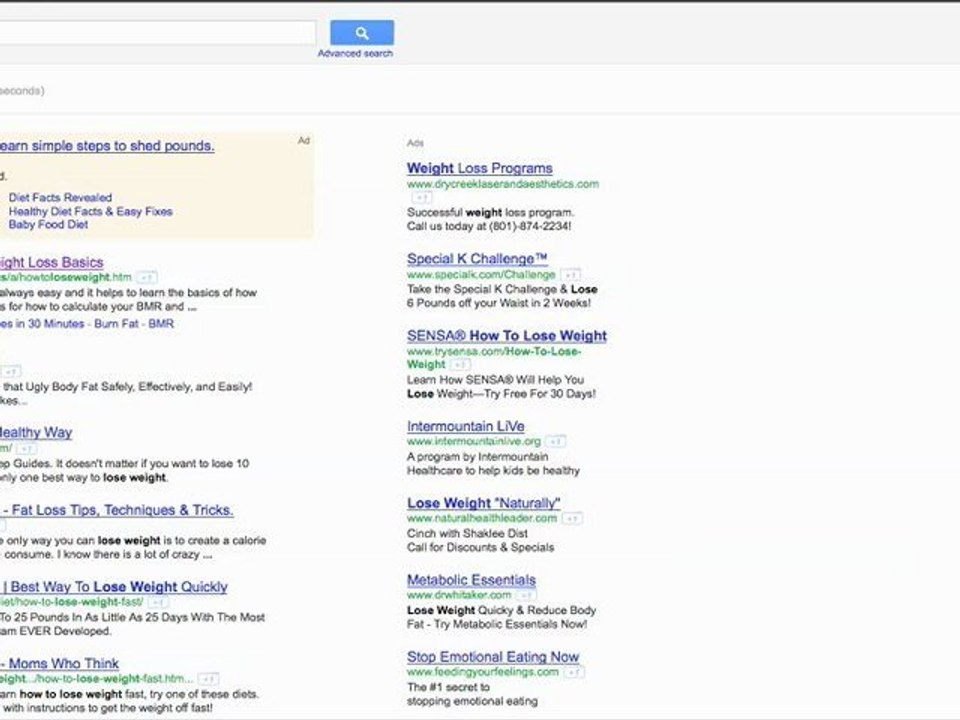Open Best Way To Lose Weight Quickly result

tap(113, 587)
